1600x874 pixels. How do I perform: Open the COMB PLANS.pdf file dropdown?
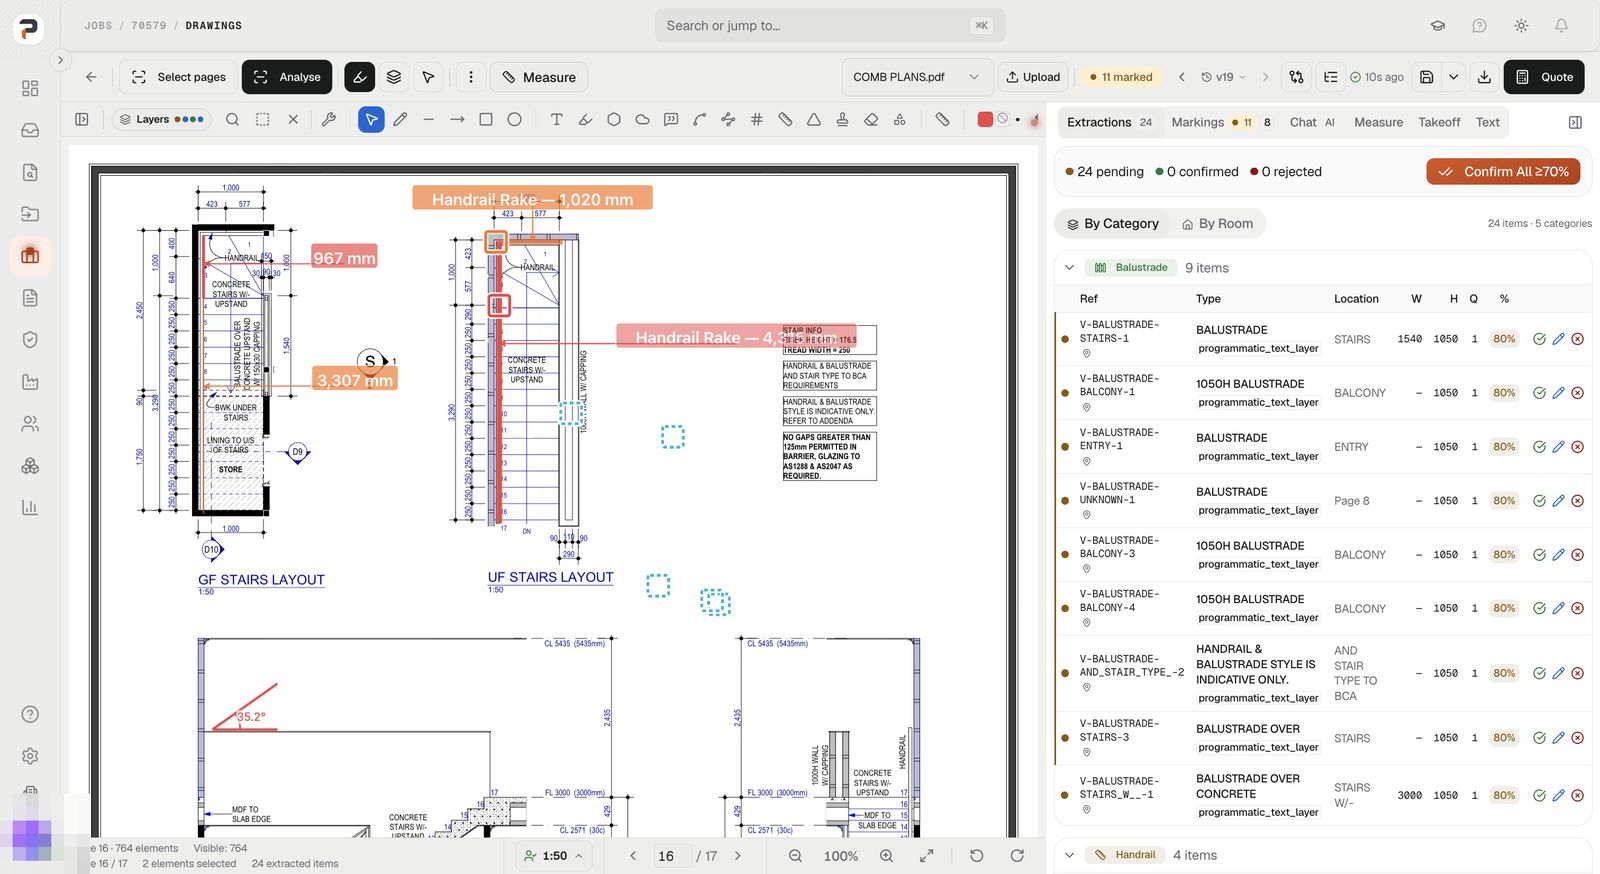point(917,77)
